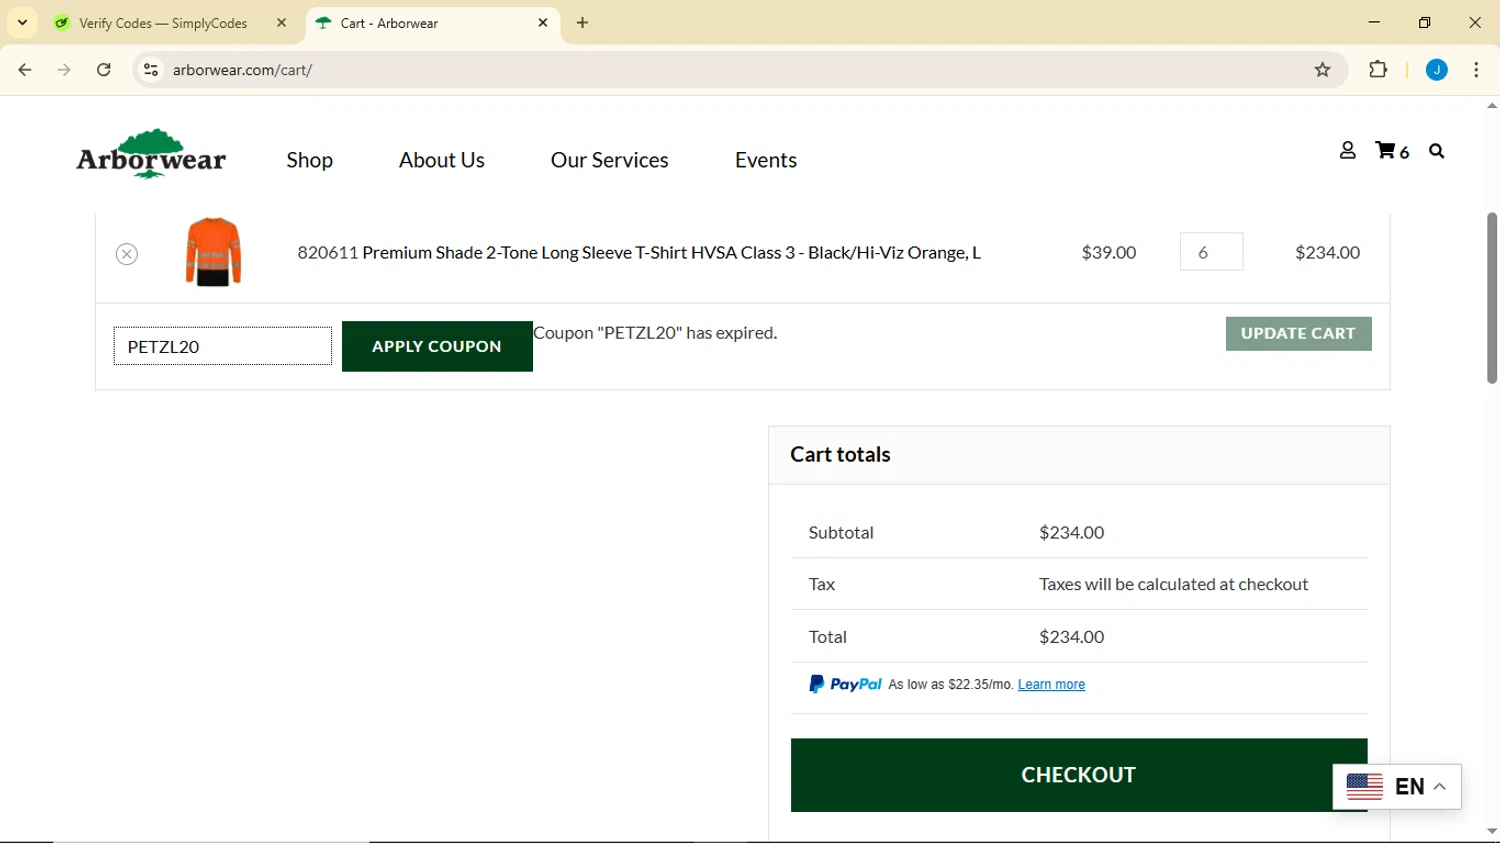Open the Shop menu
Image resolution: width=1500 pixels, height=843 pixels.
click(x=310, y=160)
